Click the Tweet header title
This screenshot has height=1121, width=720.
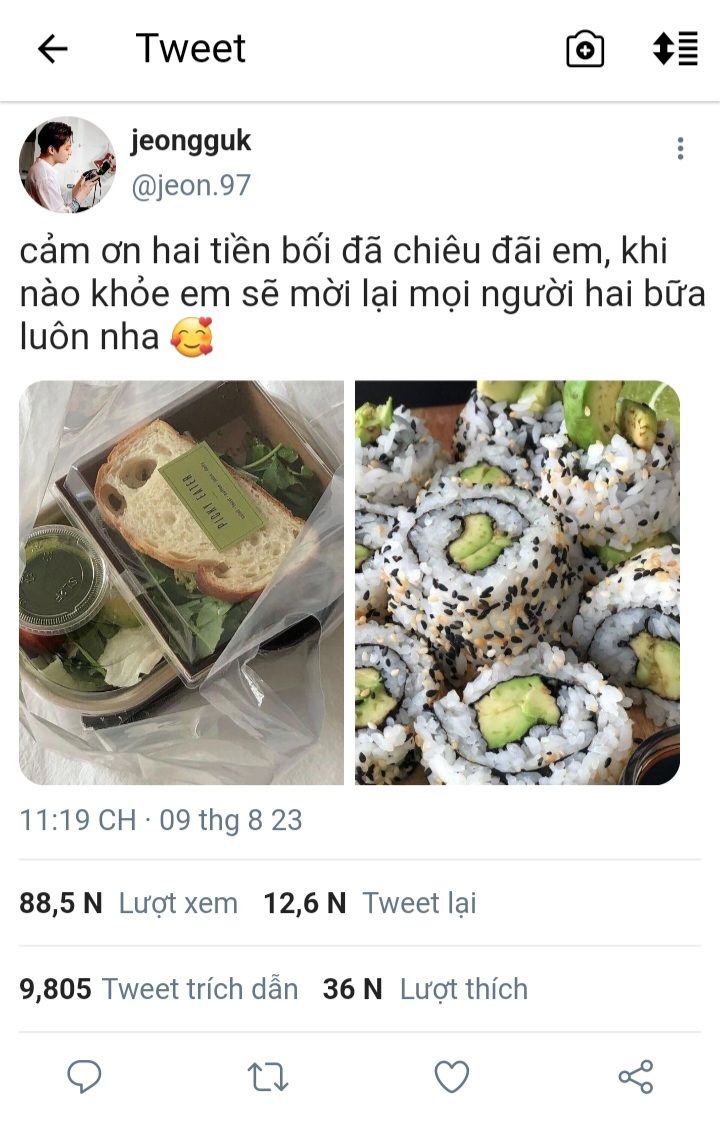(191, 49)
